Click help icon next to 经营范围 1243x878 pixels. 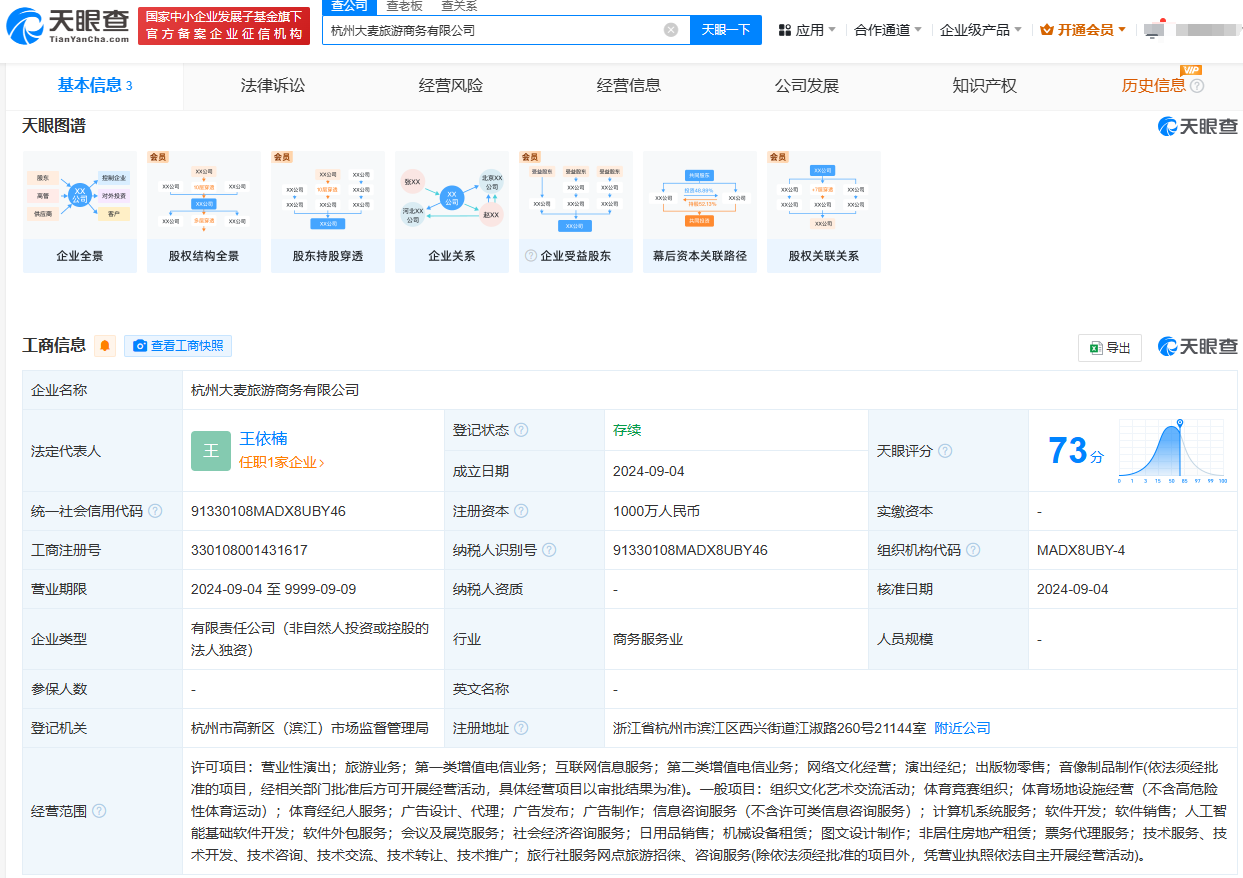click(x=99, y=811)
